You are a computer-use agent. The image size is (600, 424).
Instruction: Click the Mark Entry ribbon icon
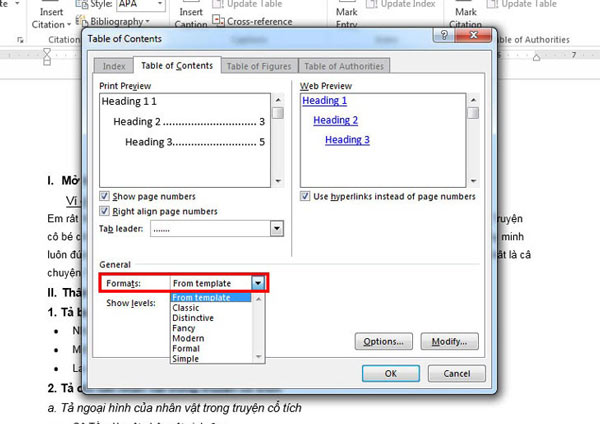click(x=345, y=15)
